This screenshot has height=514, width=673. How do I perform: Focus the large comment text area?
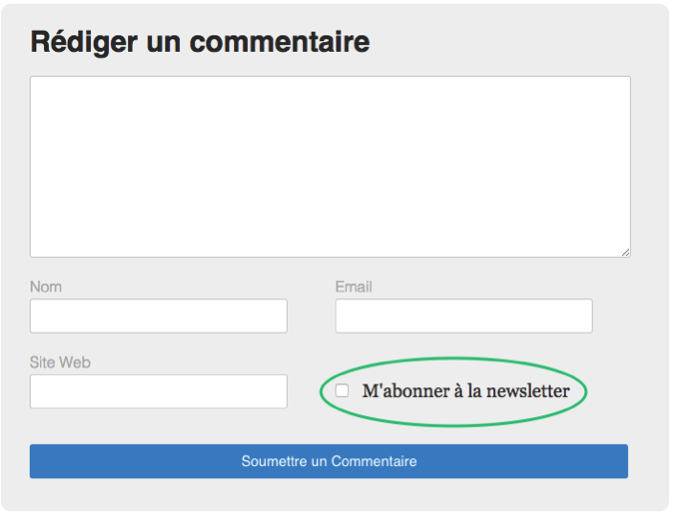pos(330,166)
